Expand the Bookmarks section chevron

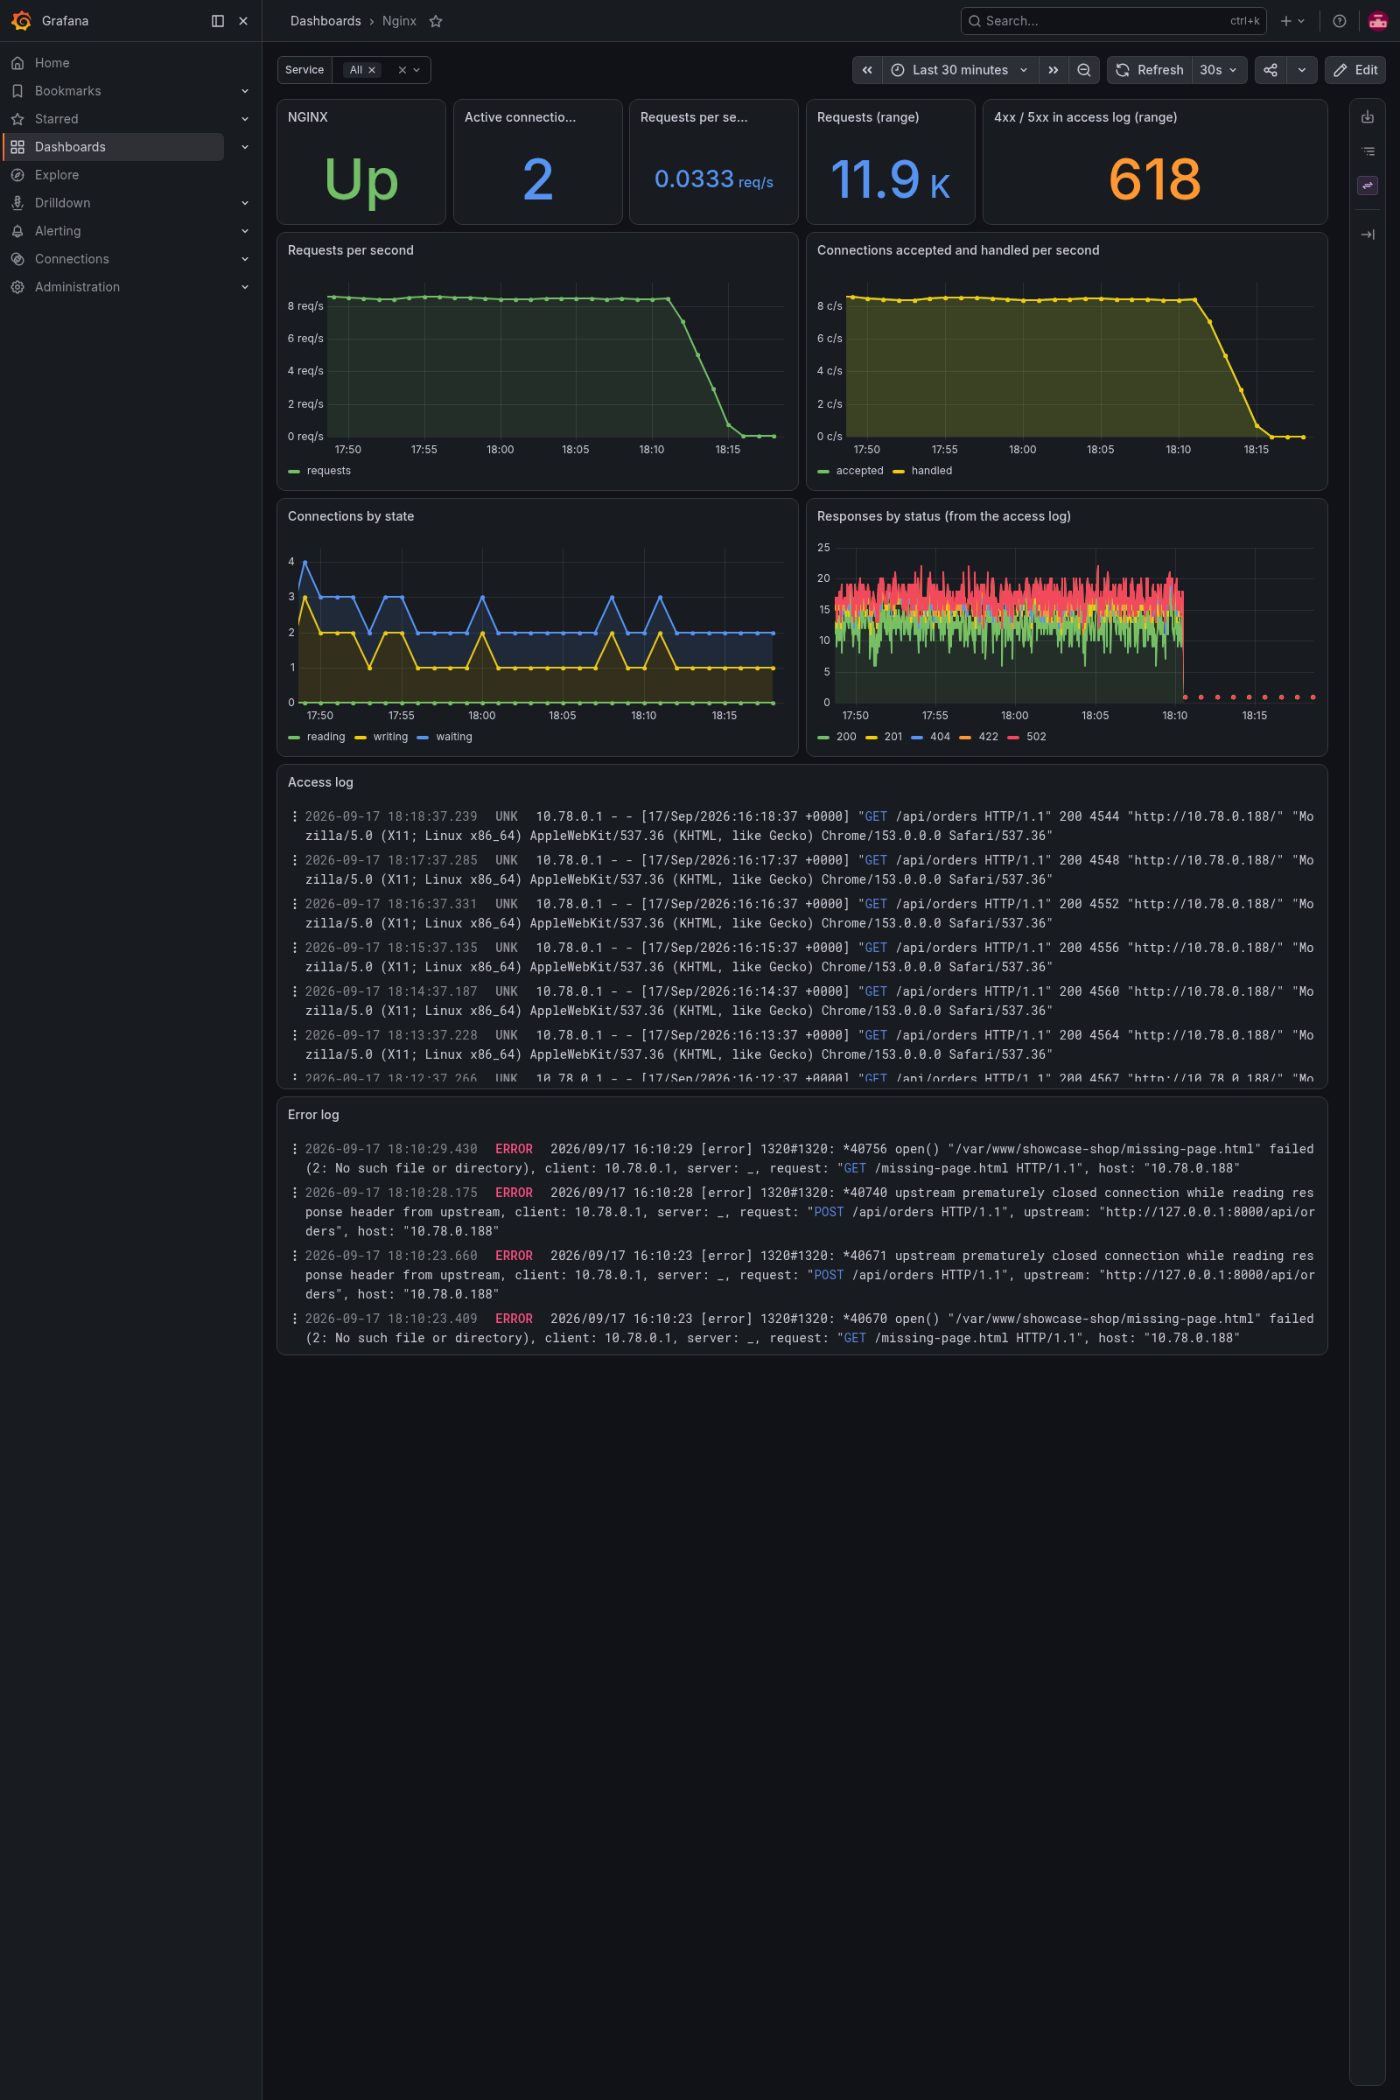coord(245,91)
